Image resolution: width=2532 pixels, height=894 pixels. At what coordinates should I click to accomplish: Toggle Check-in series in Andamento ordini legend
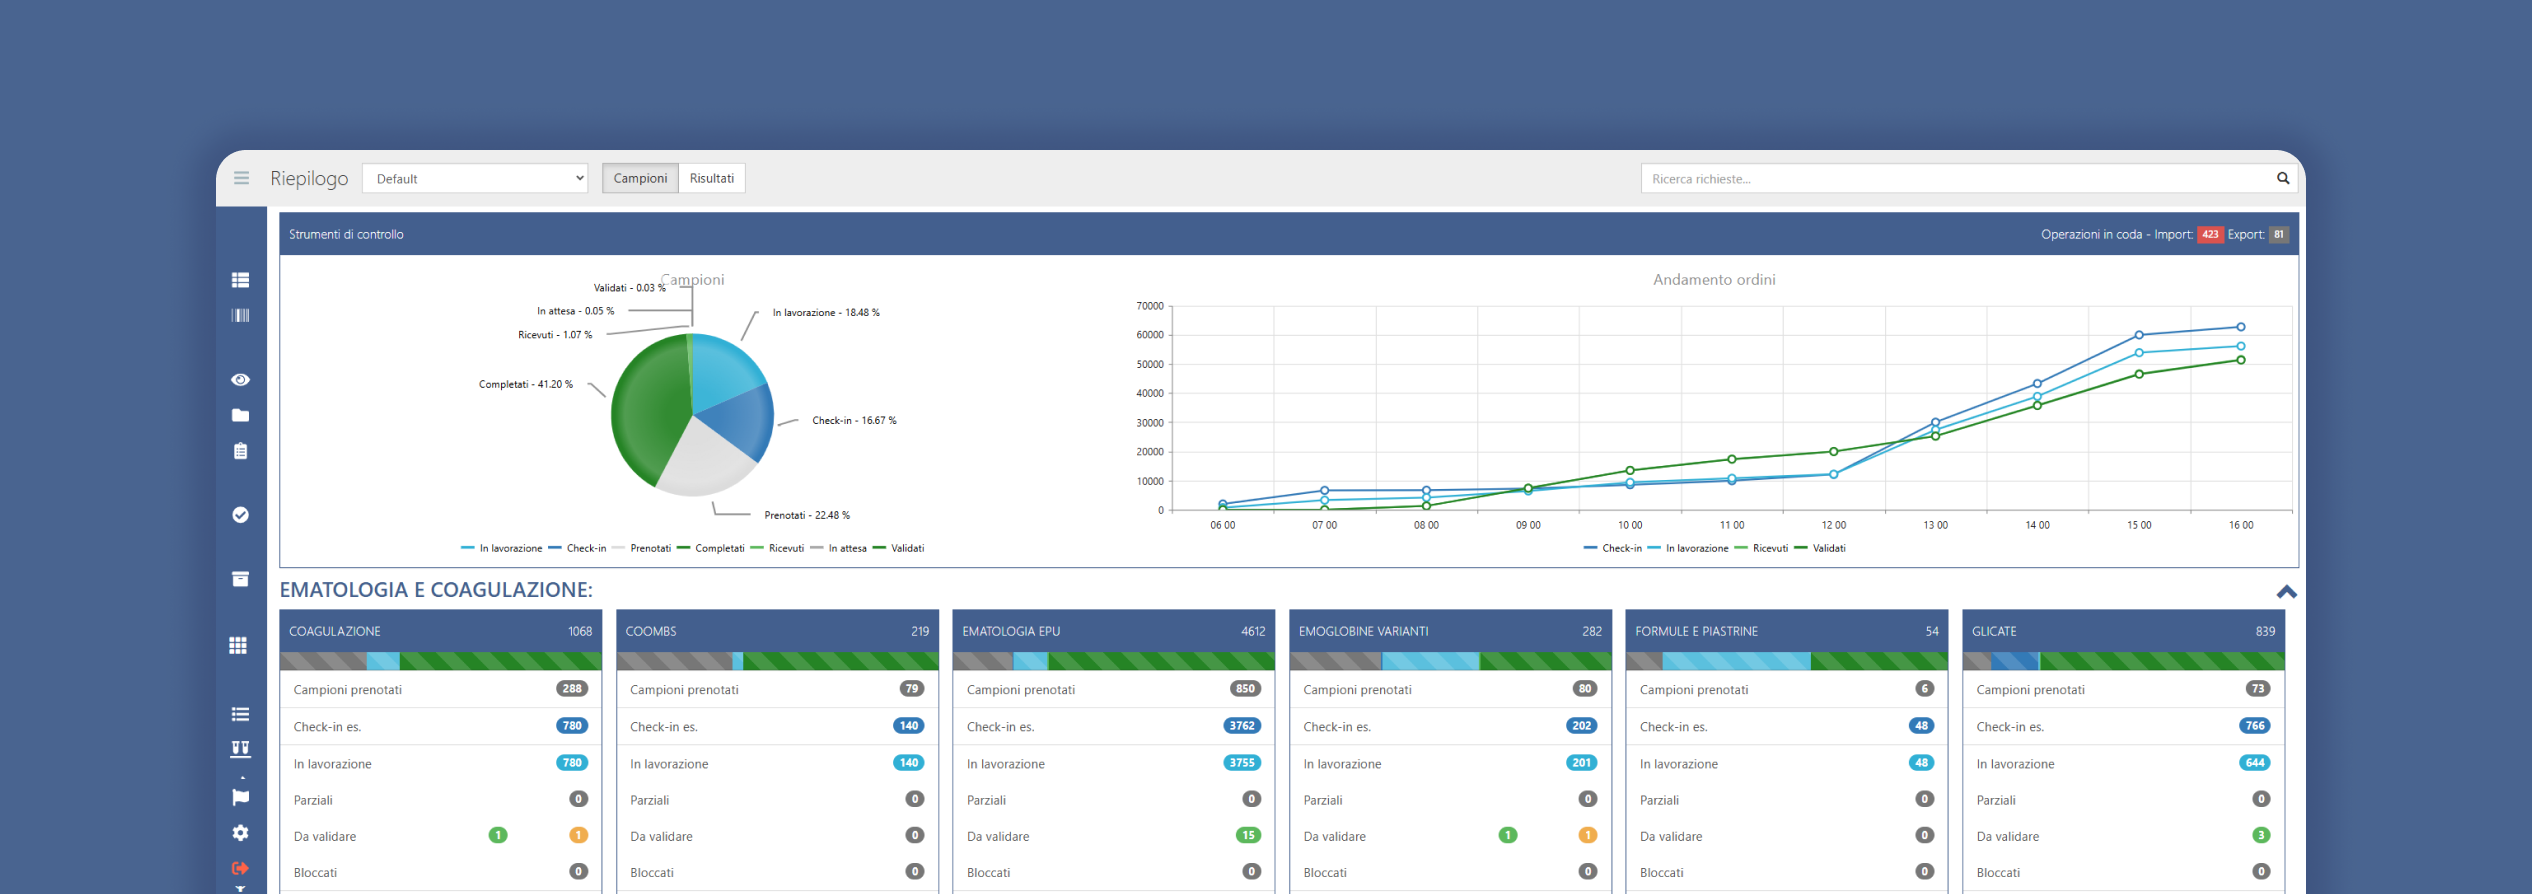pos(1612,548)
